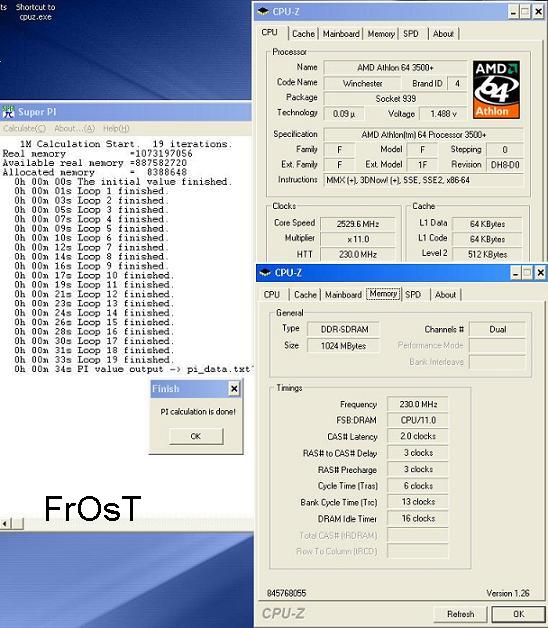Open the Help menu in Super PI
The image size is (548, 628).
(116, 129)
